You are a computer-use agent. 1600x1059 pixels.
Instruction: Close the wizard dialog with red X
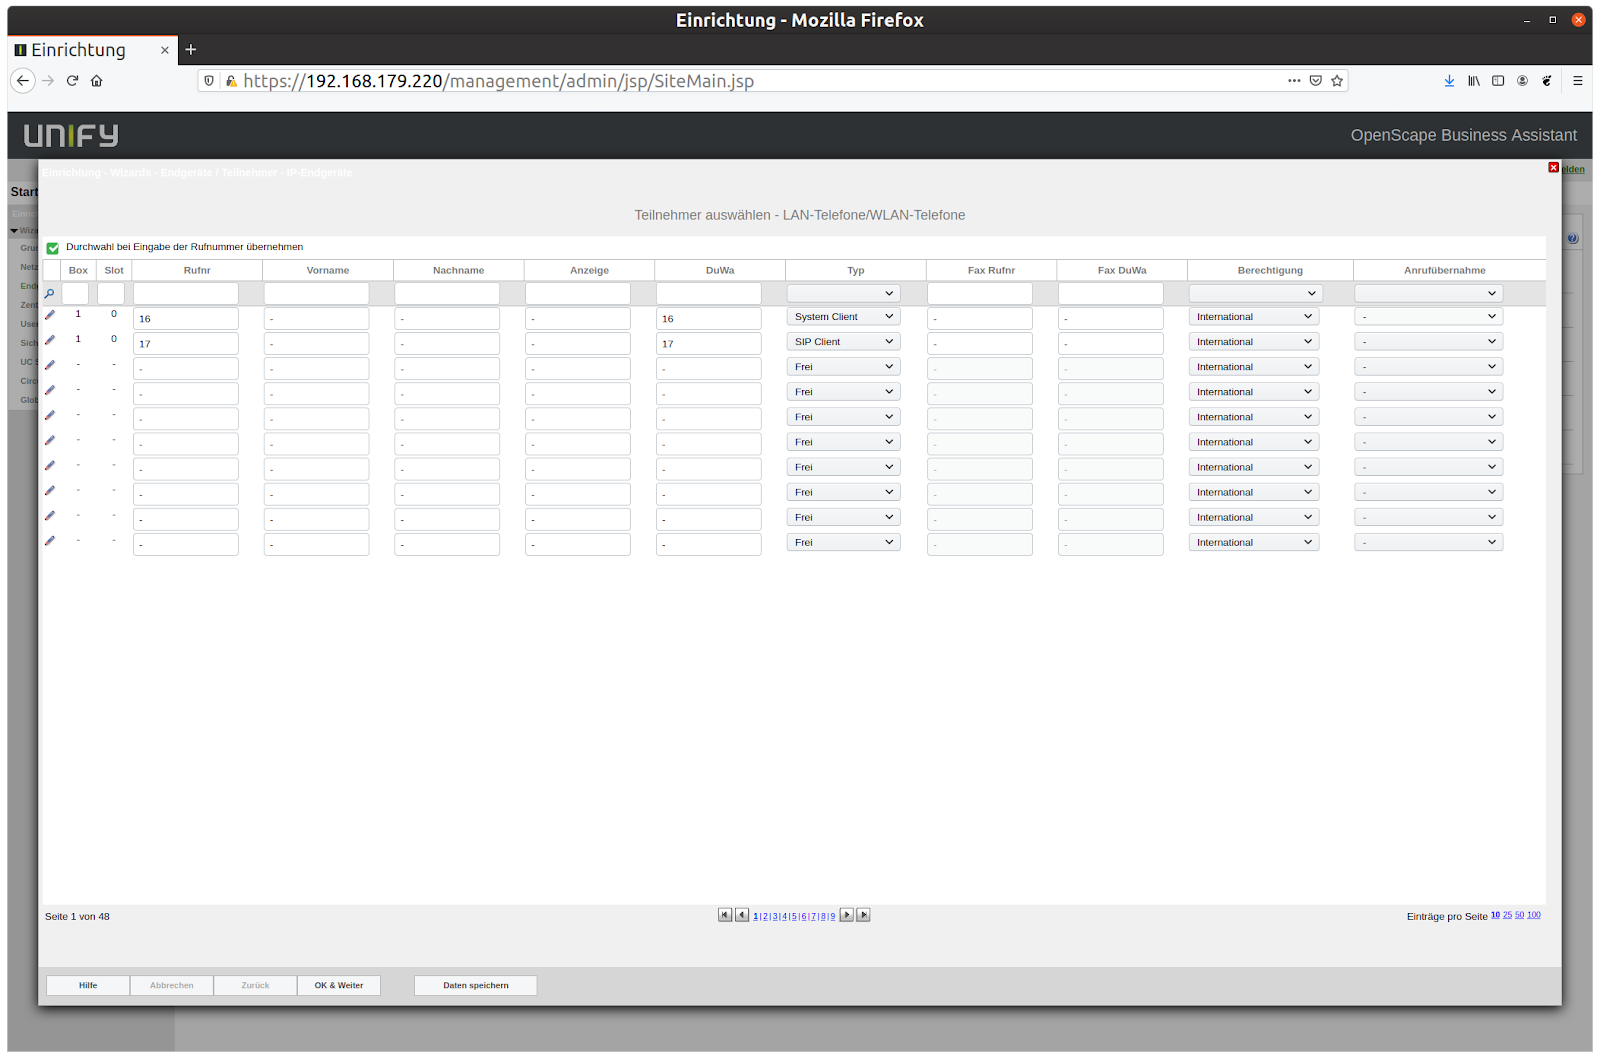[x=1553, y=168]
